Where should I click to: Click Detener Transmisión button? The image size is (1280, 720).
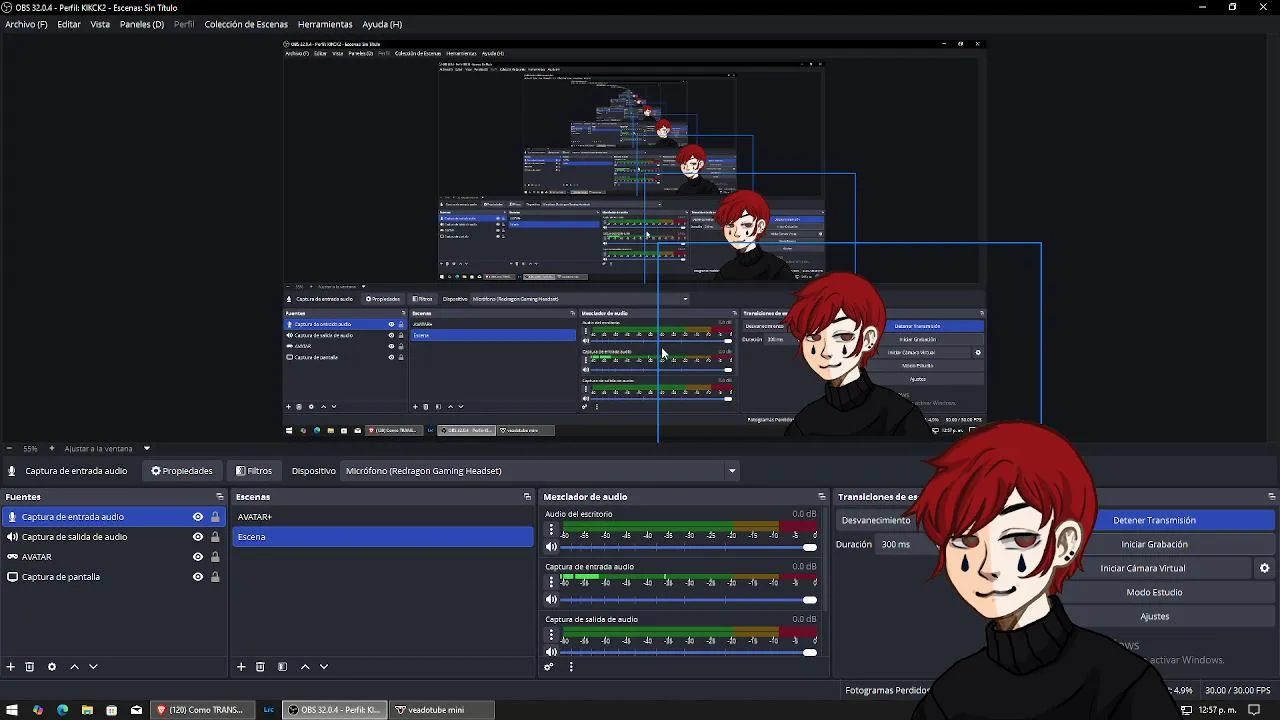click(1154, 520)
